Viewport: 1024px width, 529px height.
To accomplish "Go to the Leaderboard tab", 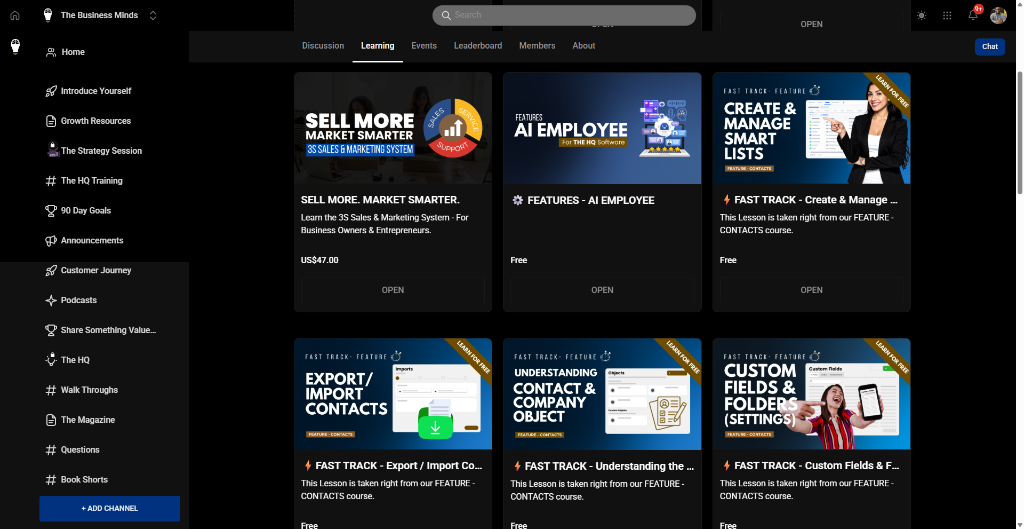I will click(478, 46).
